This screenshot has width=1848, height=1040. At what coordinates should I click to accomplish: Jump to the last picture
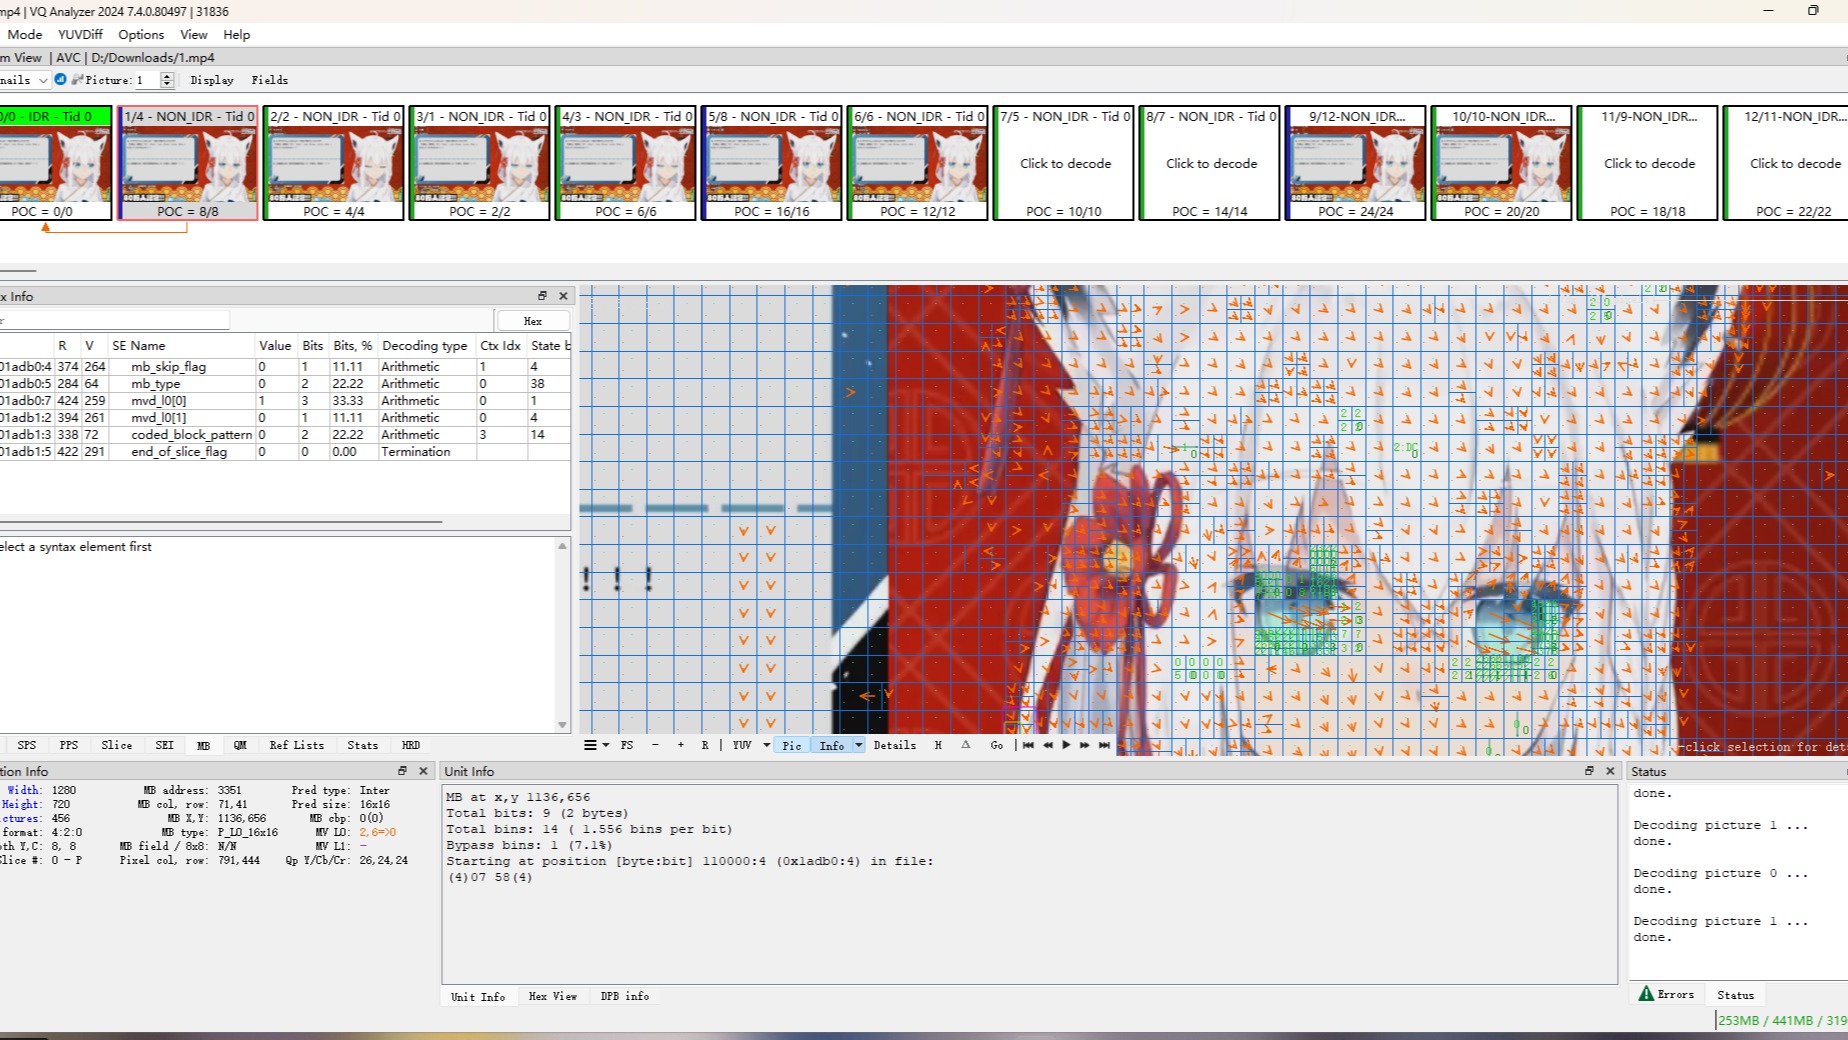click(1104, 745)
